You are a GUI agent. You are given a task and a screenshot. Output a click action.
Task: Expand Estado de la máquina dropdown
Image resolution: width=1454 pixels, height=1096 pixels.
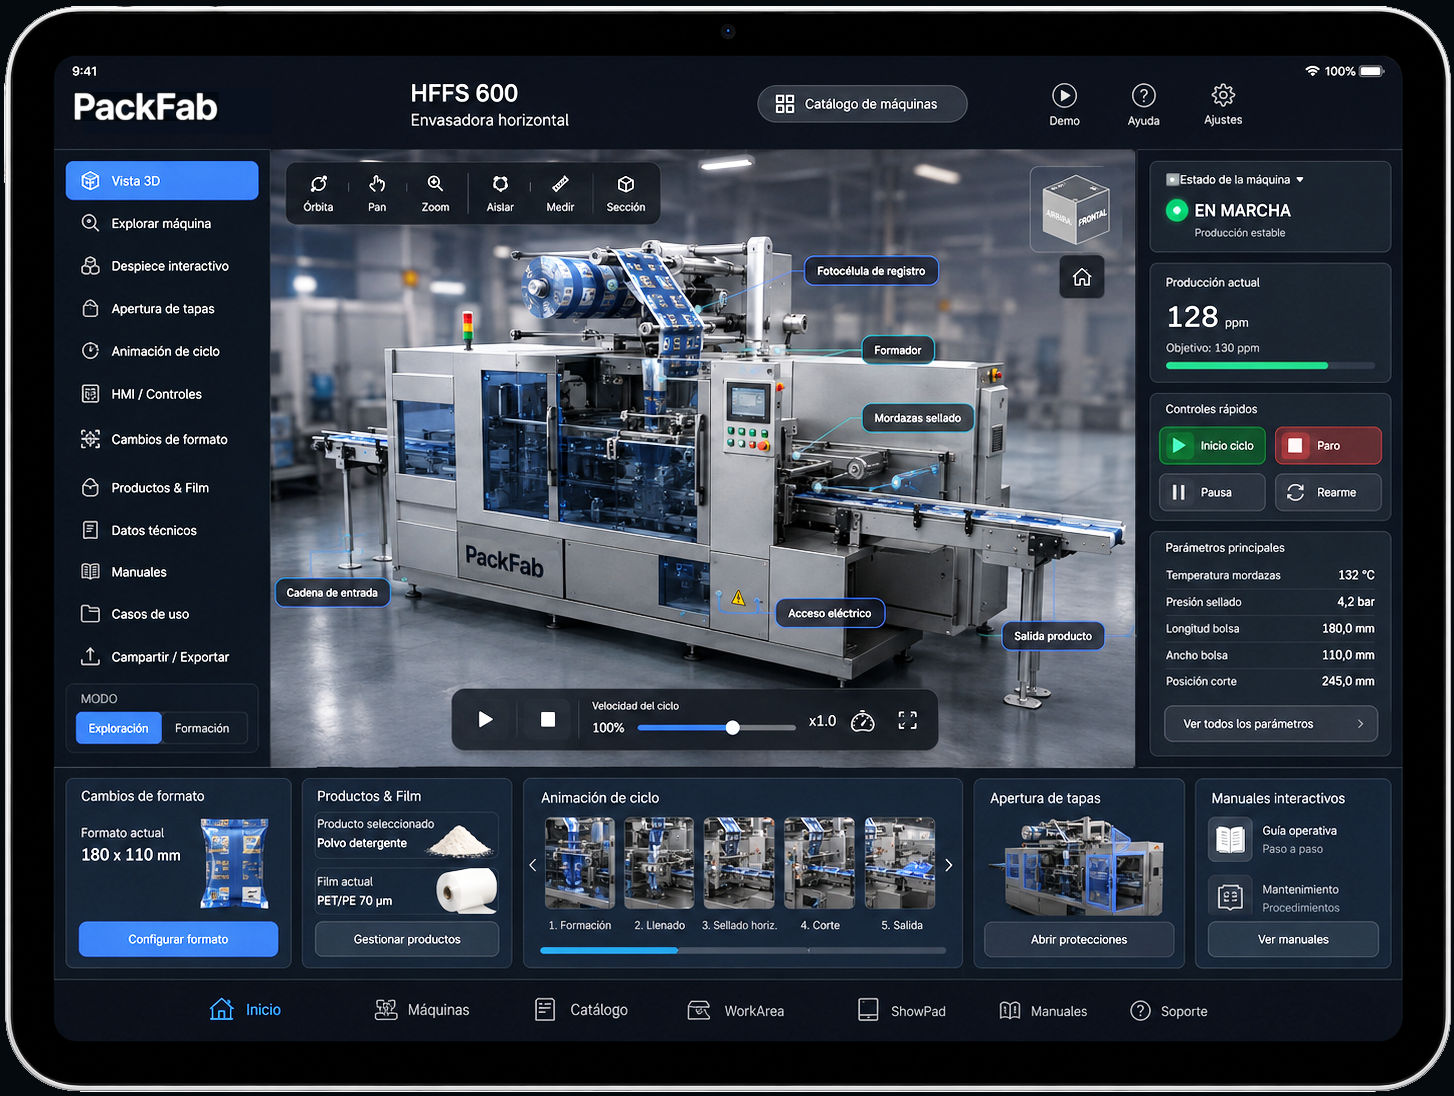click(1235, 180)
